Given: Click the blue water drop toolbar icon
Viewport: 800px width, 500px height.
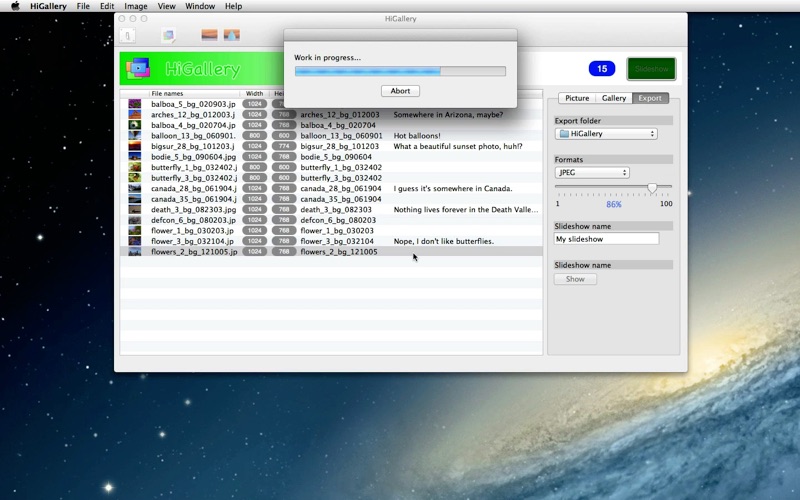Looking at the screenshot, I should 231,36.
